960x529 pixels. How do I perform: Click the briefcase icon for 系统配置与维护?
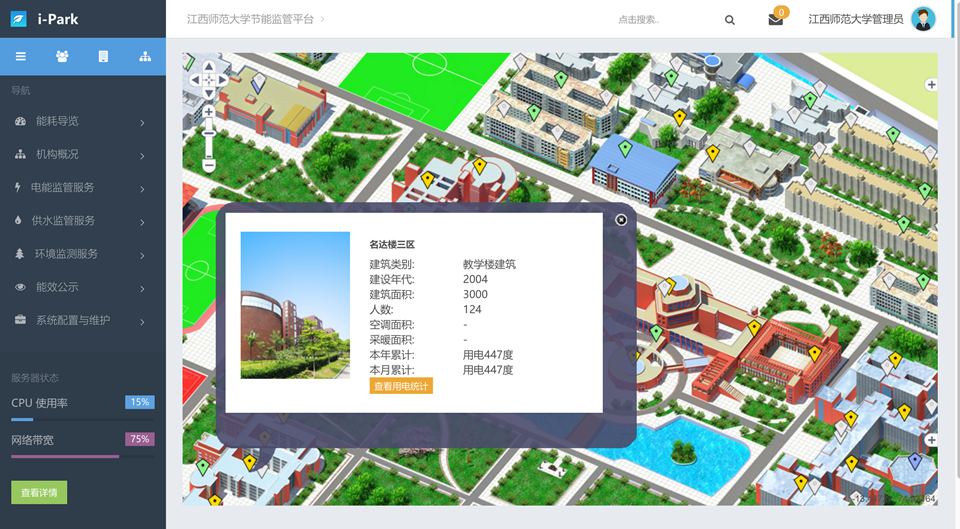20,321
